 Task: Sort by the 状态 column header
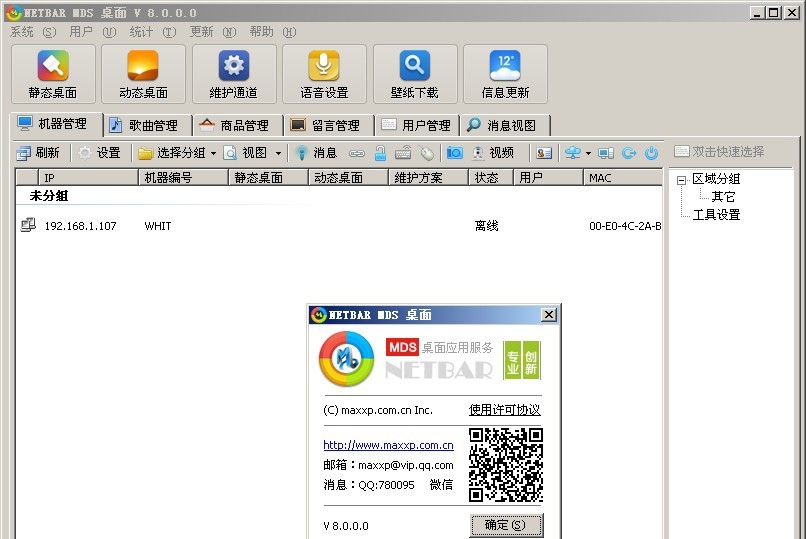point(491,178)
